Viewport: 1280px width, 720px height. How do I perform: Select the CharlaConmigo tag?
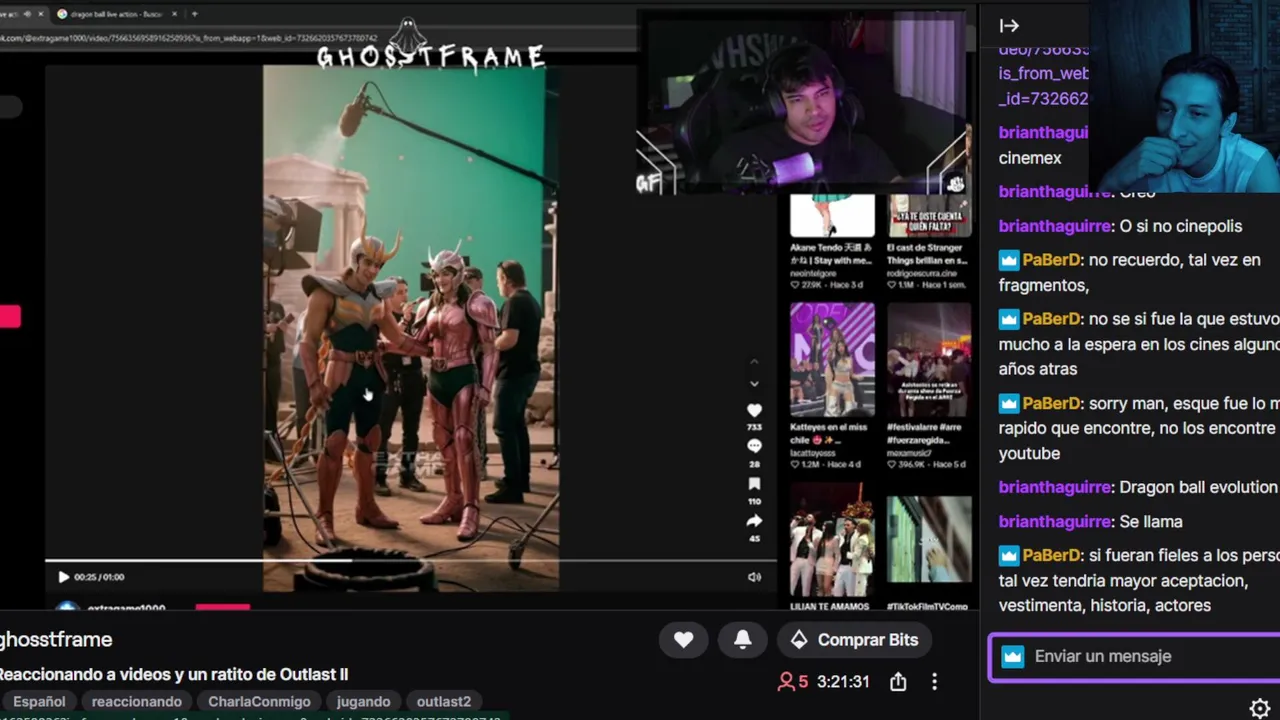pyautogui.click(x=260, y=702)
